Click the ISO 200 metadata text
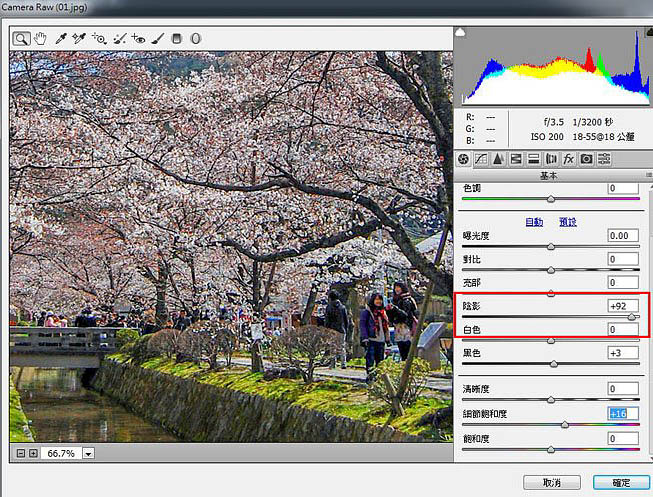This screenshot has width=653, height=497. pos(547,137)
